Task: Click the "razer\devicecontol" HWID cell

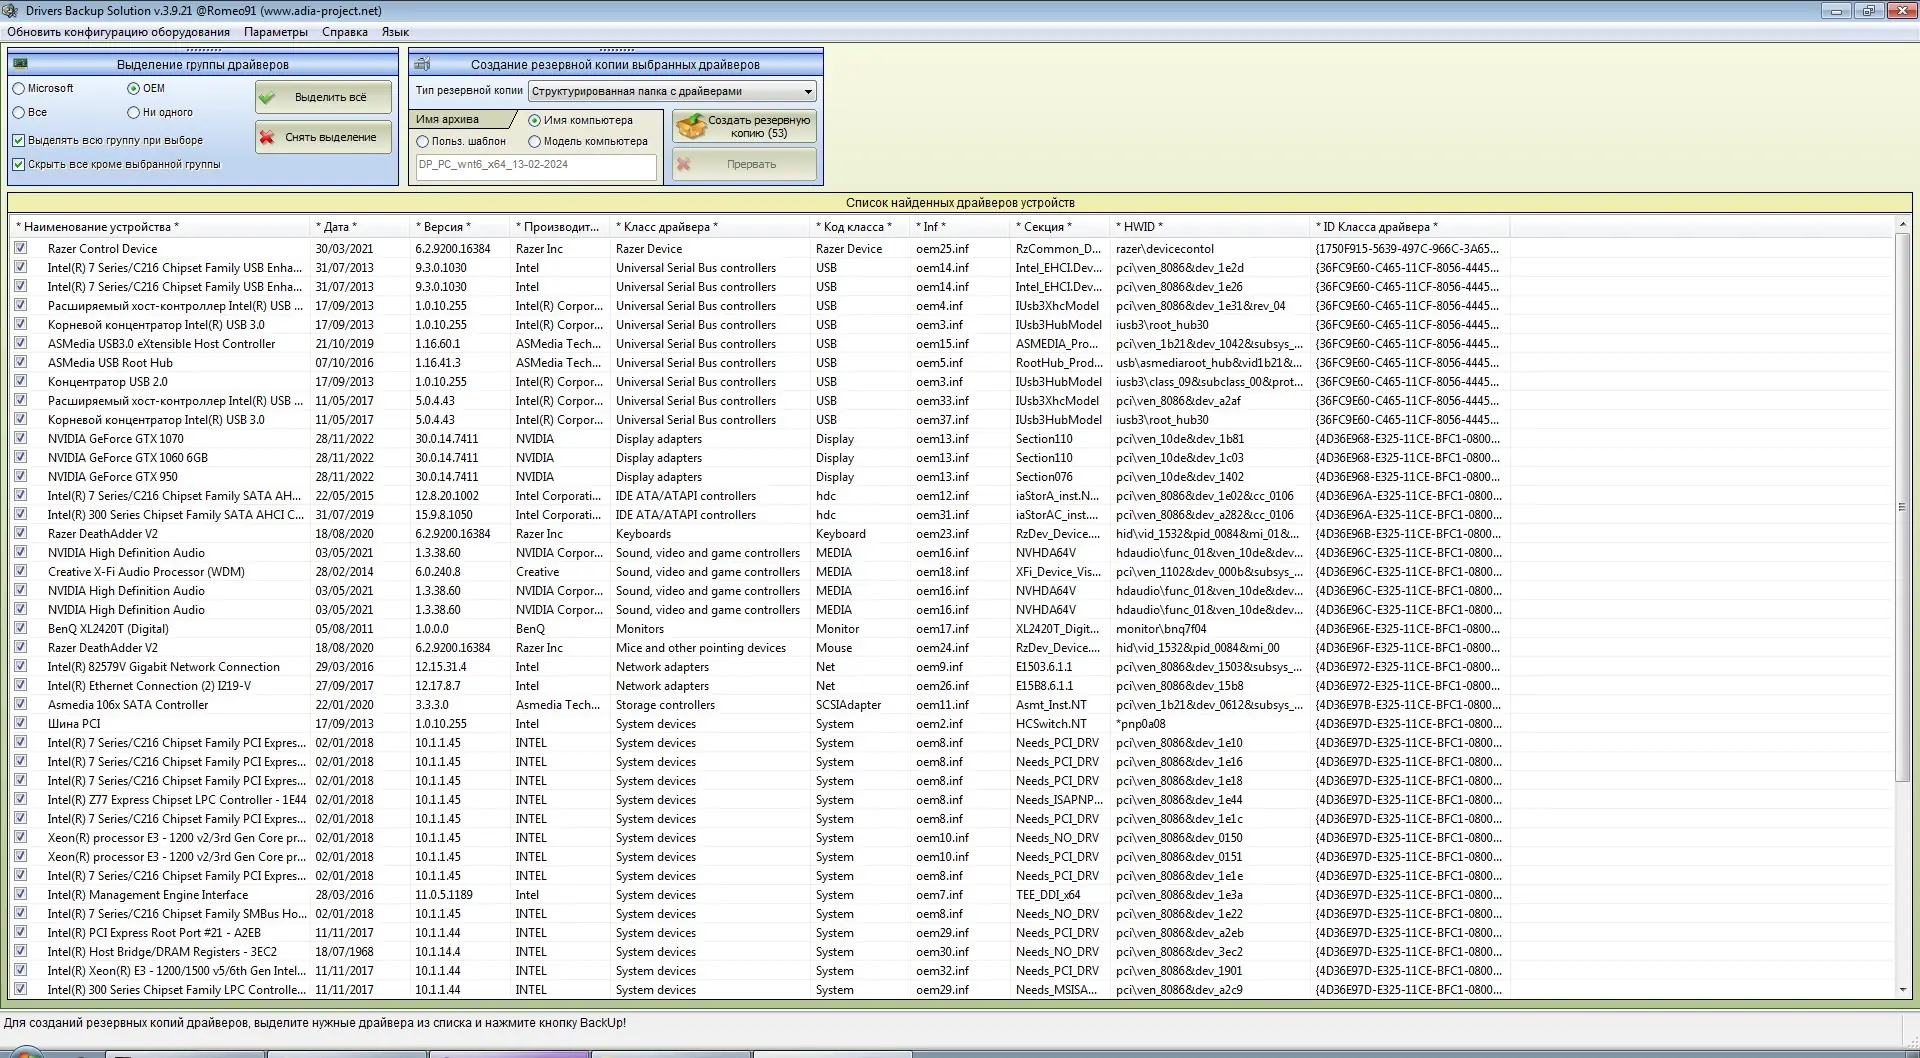Action: tap(1165, 249)
